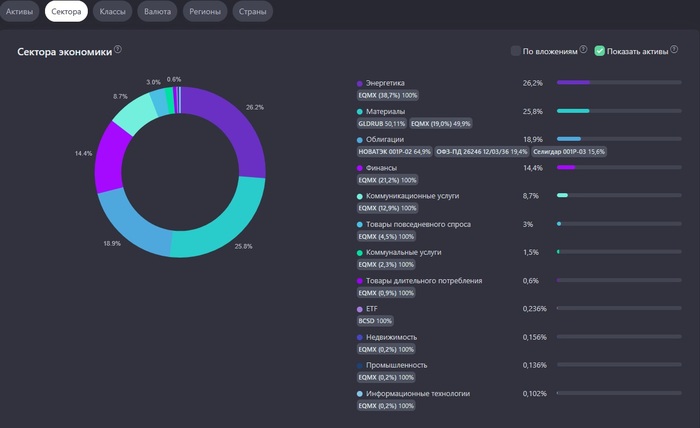
Task: Uncheck the Показать активы checkbox
Action: point(600,50)
